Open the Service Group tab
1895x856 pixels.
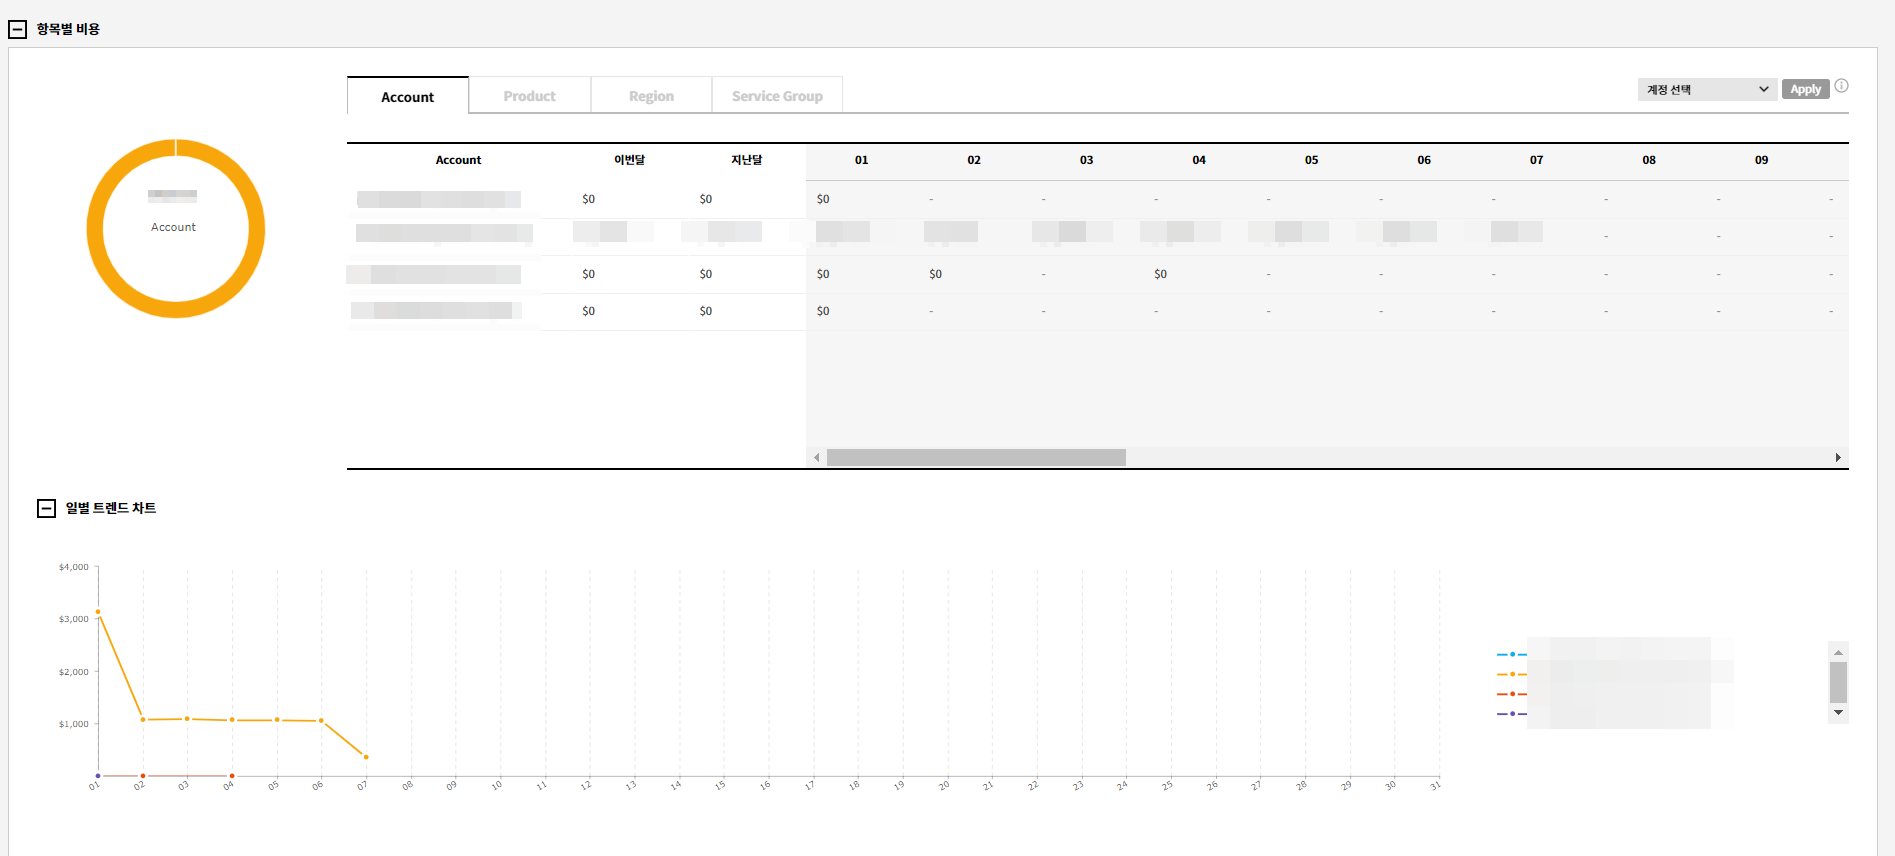pos(777,96)
